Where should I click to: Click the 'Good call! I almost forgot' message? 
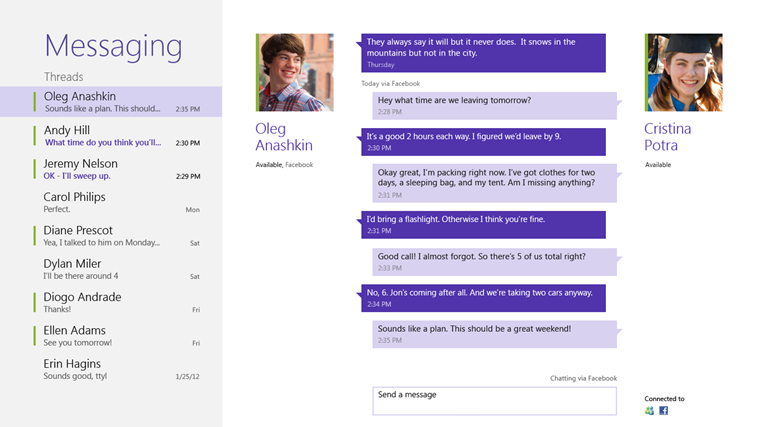click(x=494, y=262)
